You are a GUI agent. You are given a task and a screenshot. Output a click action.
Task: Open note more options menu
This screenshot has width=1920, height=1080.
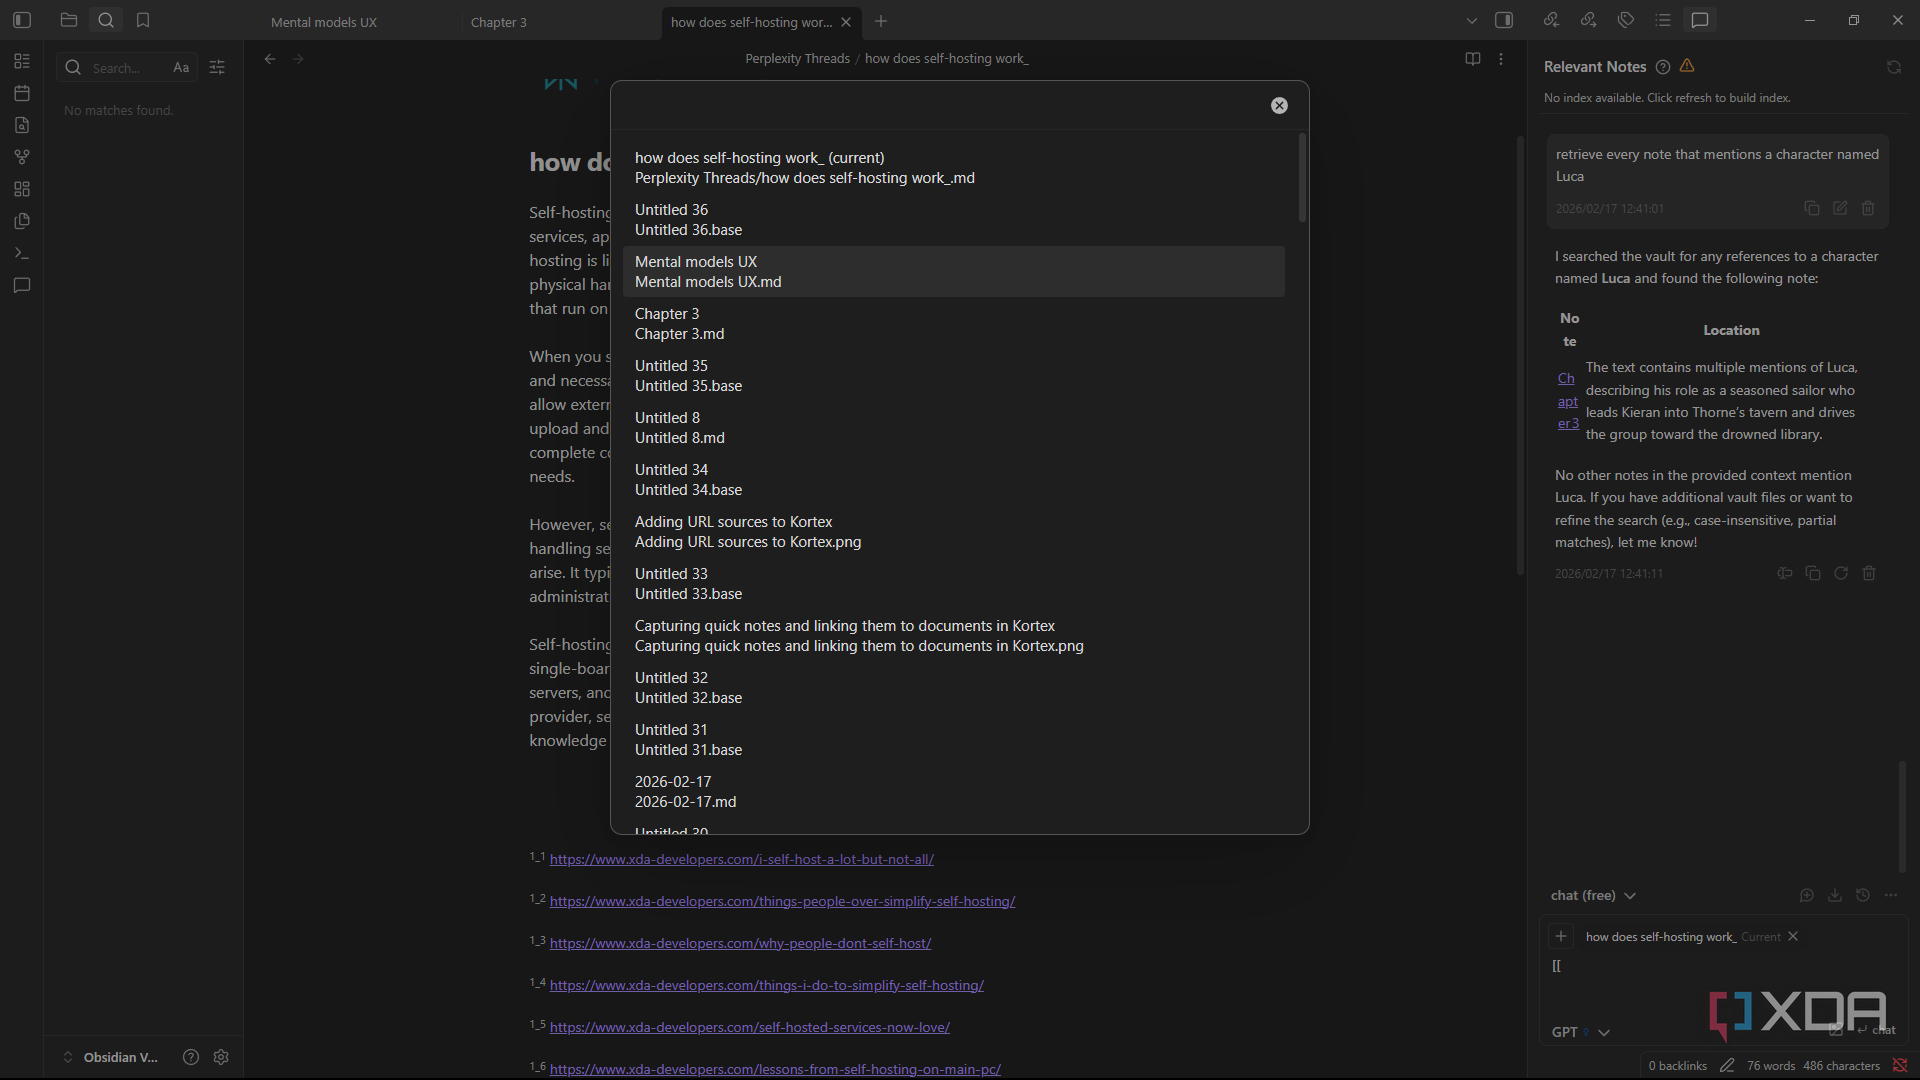pyautogui.click(x=1501, y=59)
